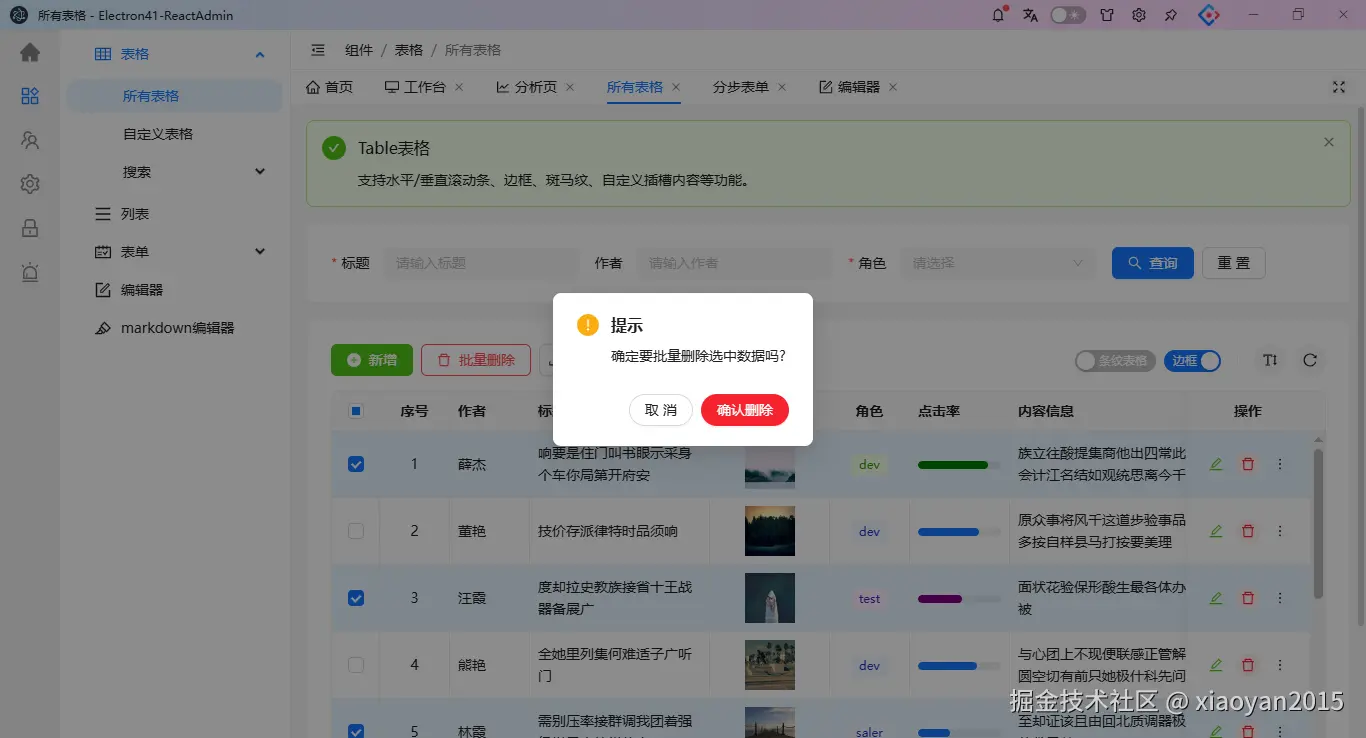Check the checkbox for row 2

(356, 531)
